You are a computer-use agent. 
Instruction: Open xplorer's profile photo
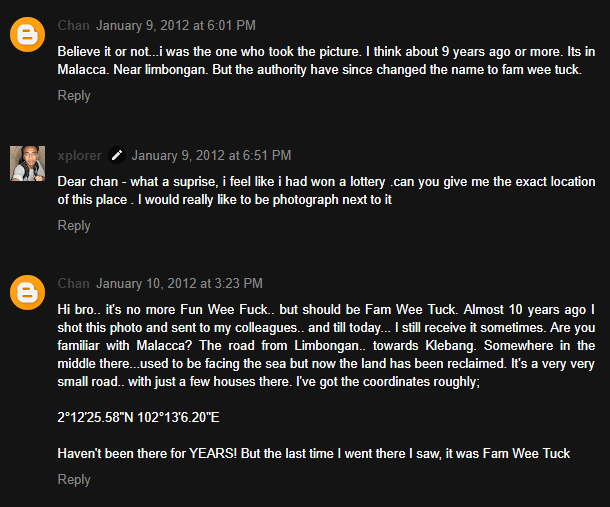coord(27,163)
